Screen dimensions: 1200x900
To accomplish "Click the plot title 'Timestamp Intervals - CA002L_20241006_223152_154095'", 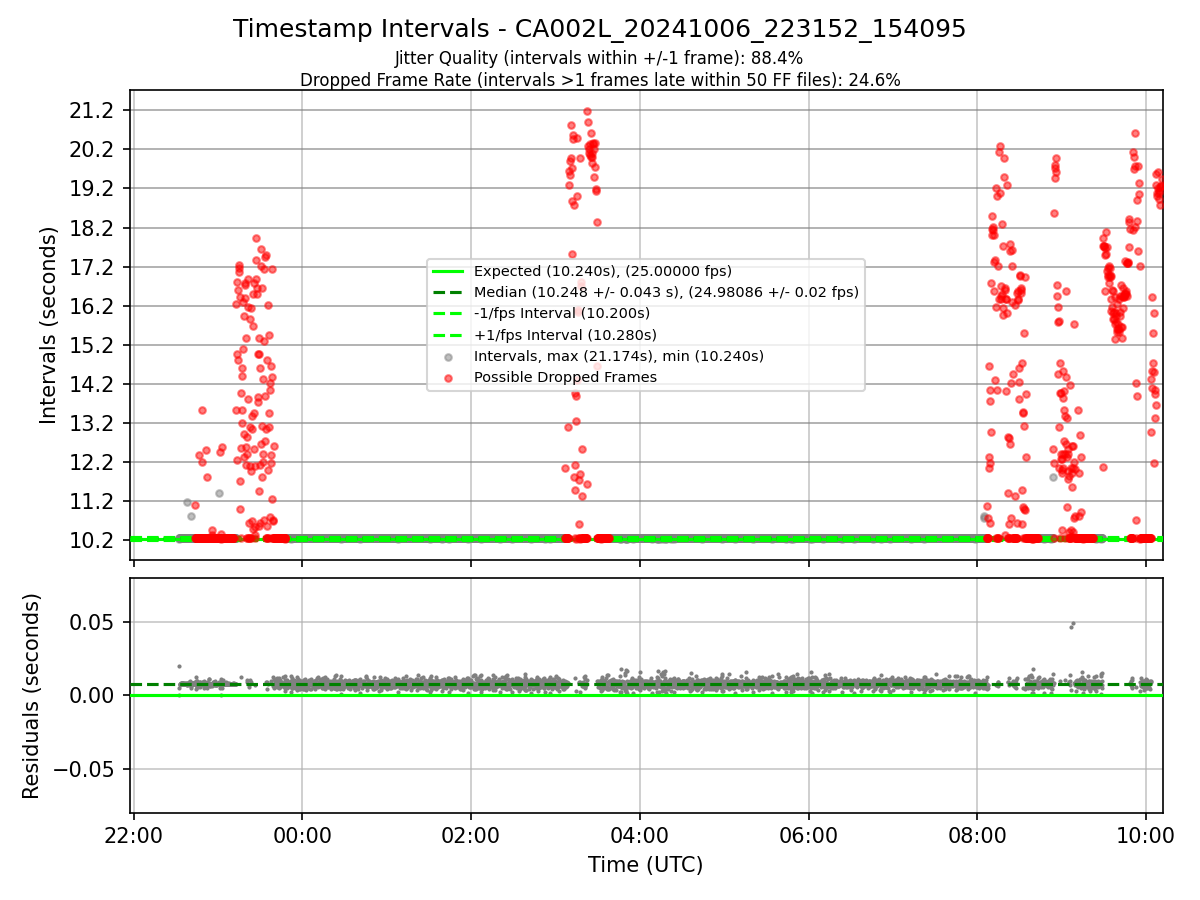I will pyautogui.click(x=600, y=29).
